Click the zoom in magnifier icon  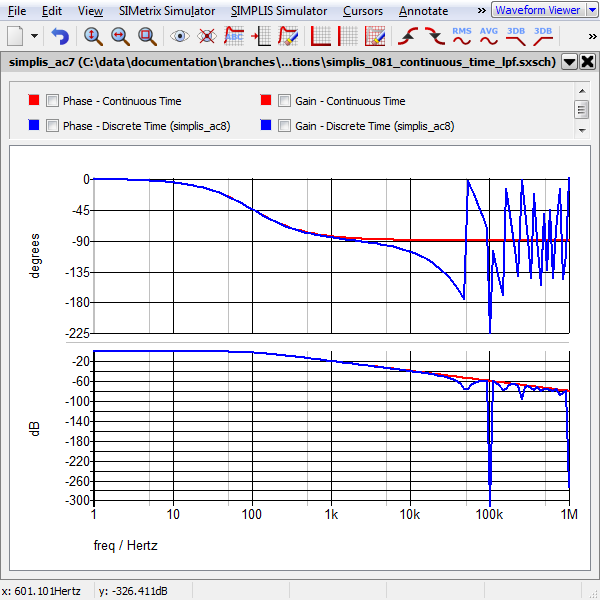(x=93, y=36)
